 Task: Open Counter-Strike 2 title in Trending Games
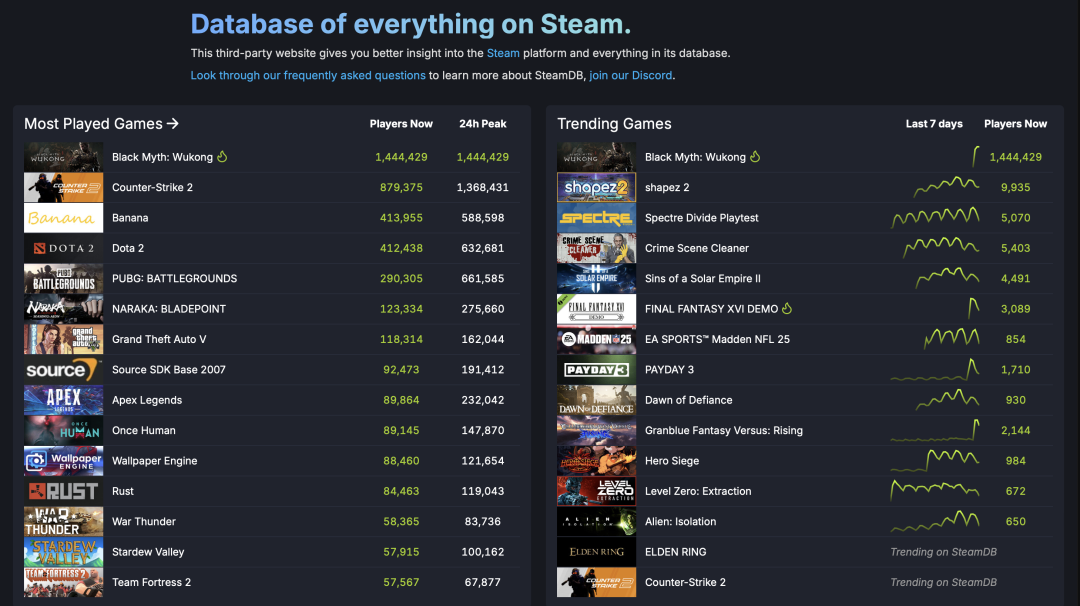(685, 582)
